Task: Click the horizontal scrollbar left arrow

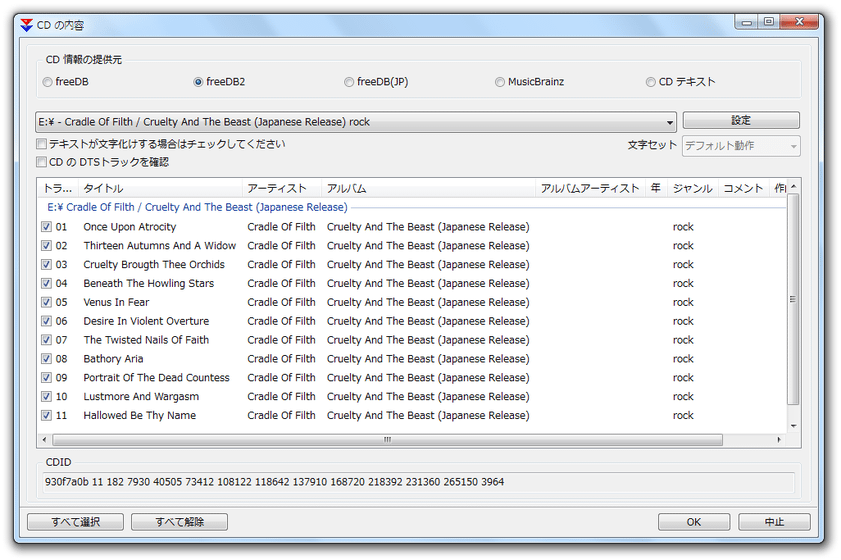Action: click(45, 440)
